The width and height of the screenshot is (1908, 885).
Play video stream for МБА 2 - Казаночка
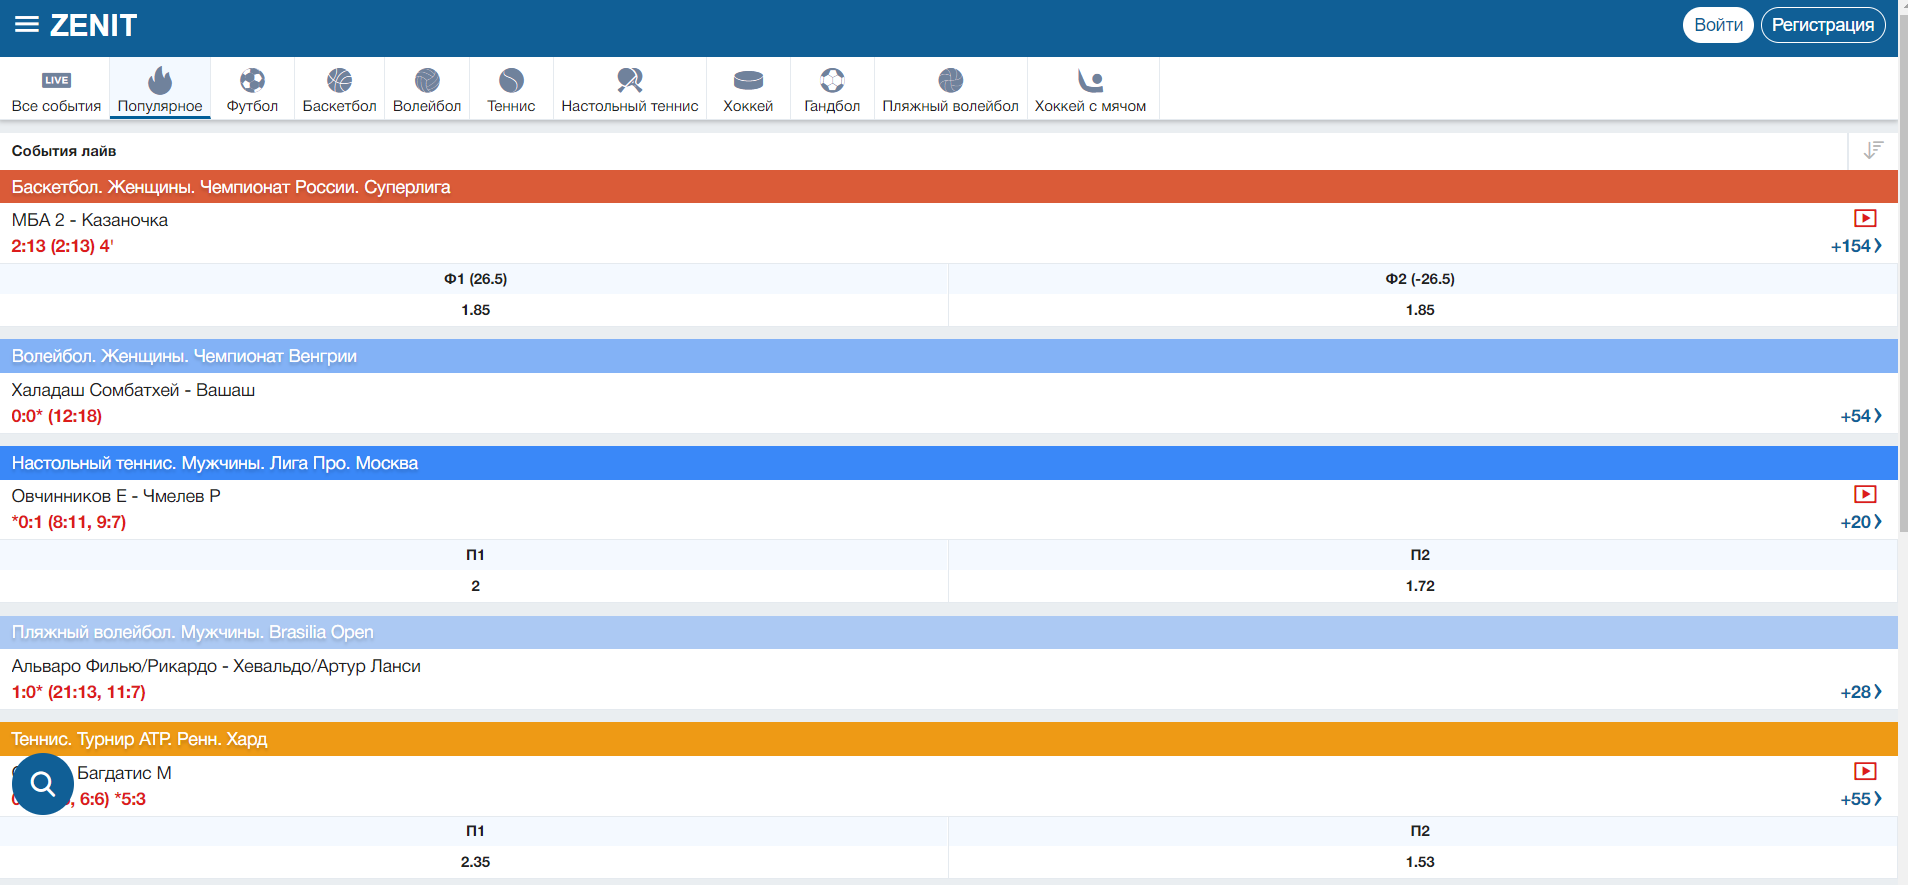[x=1864, y=218]
